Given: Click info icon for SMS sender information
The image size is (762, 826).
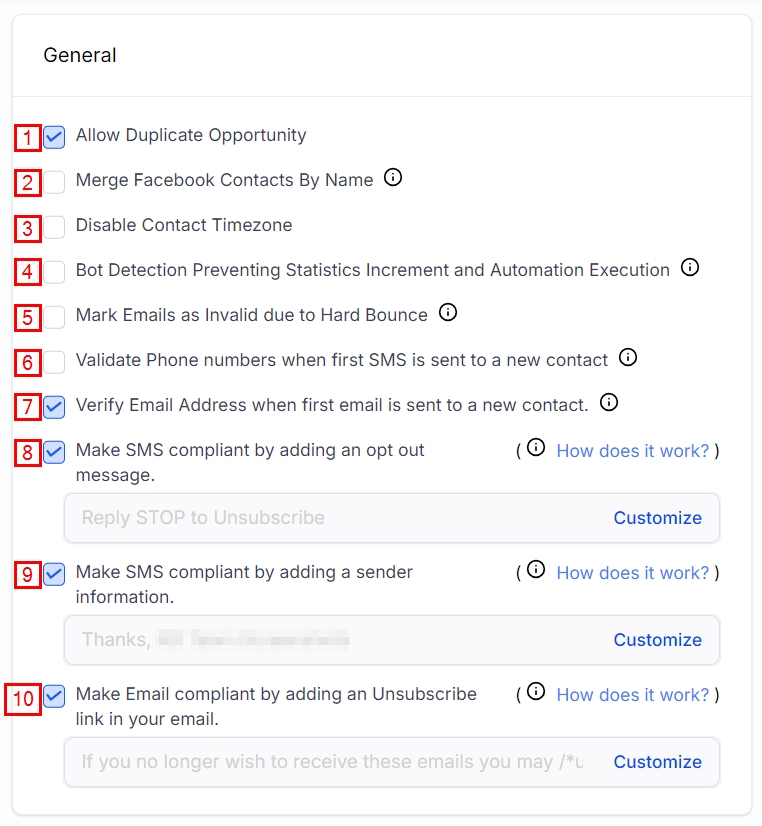Looking at the screenshot, I should click(x=536, y=570).
